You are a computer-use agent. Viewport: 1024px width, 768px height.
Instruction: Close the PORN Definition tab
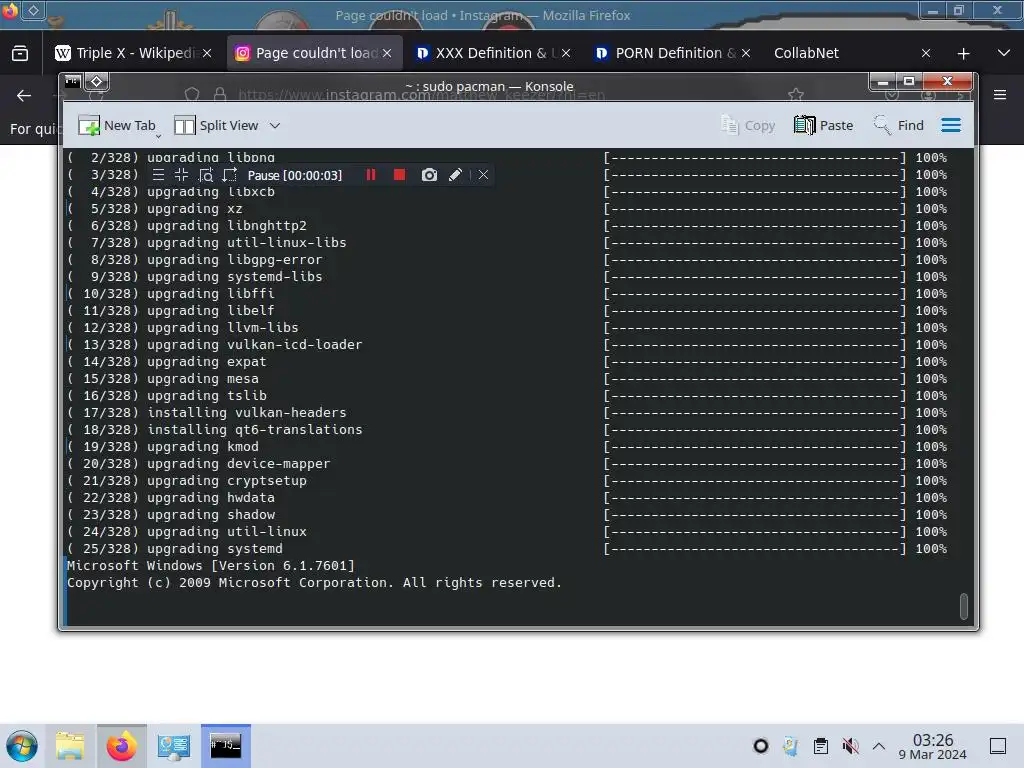[x=746, y=53]
